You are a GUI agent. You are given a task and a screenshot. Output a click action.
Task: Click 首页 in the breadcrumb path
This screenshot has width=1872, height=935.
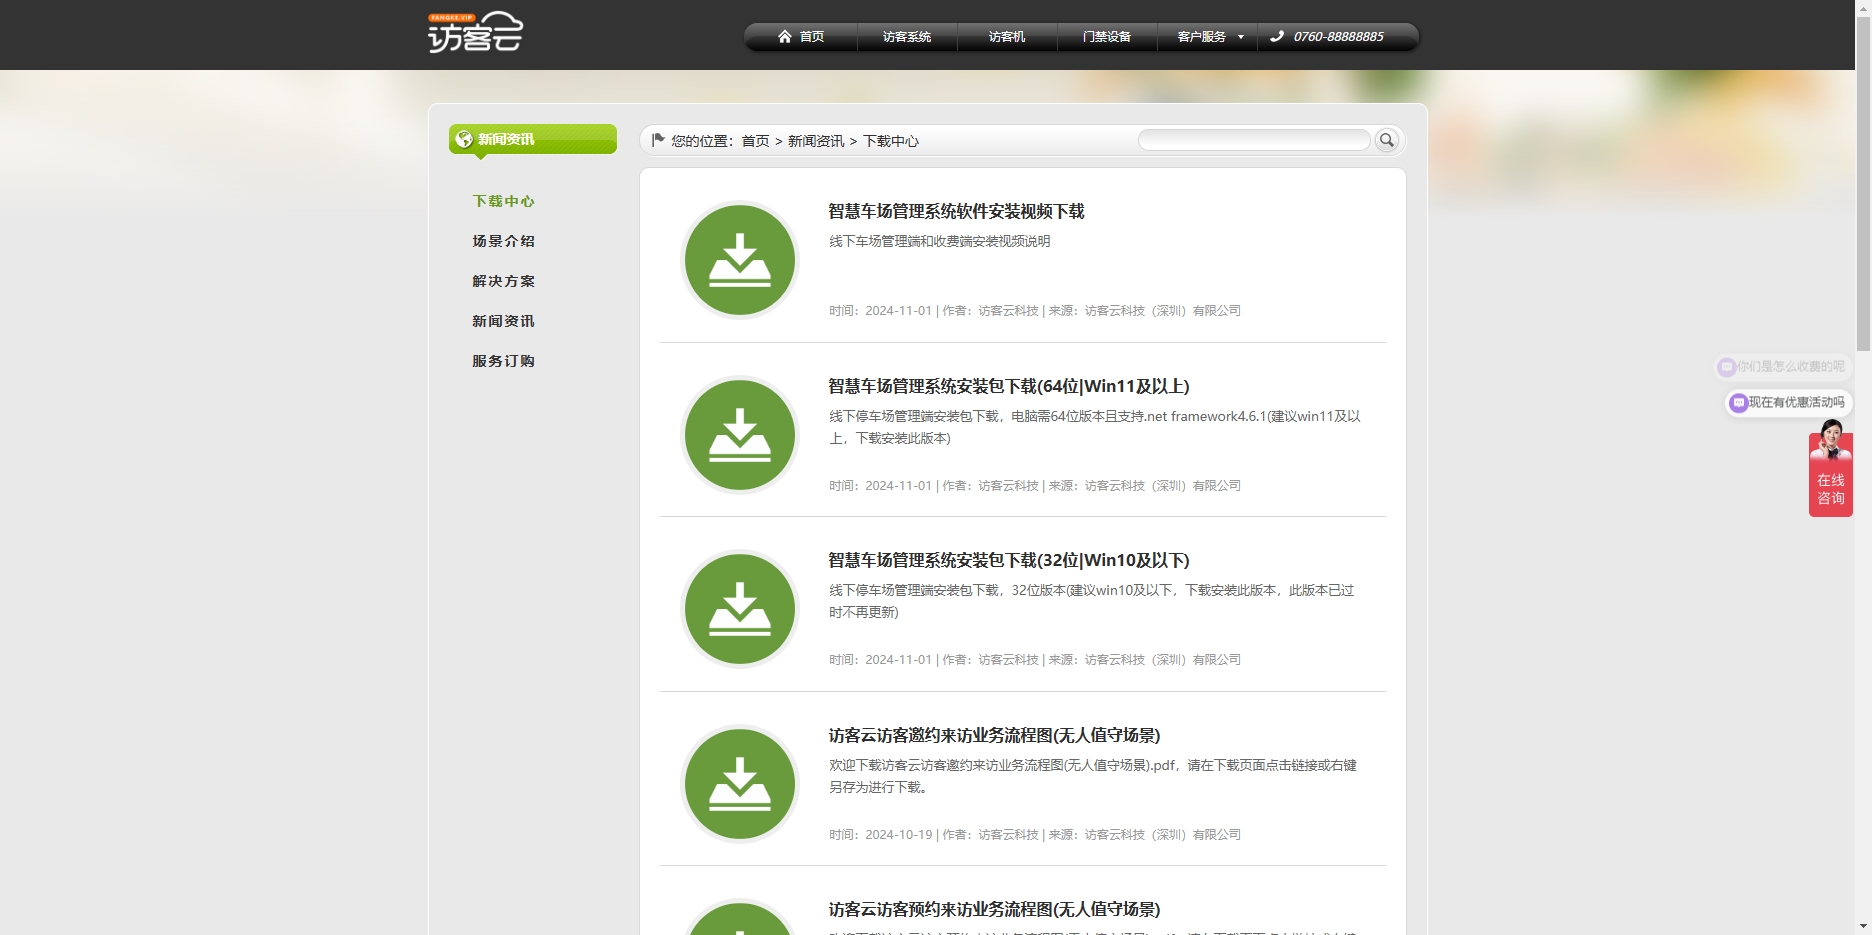tap(755, 141)
